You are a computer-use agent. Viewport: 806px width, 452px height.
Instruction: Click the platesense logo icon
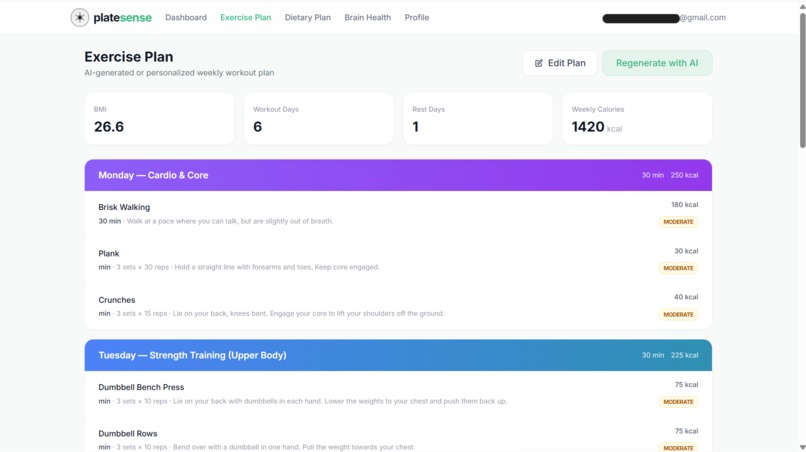pos(80,17)
